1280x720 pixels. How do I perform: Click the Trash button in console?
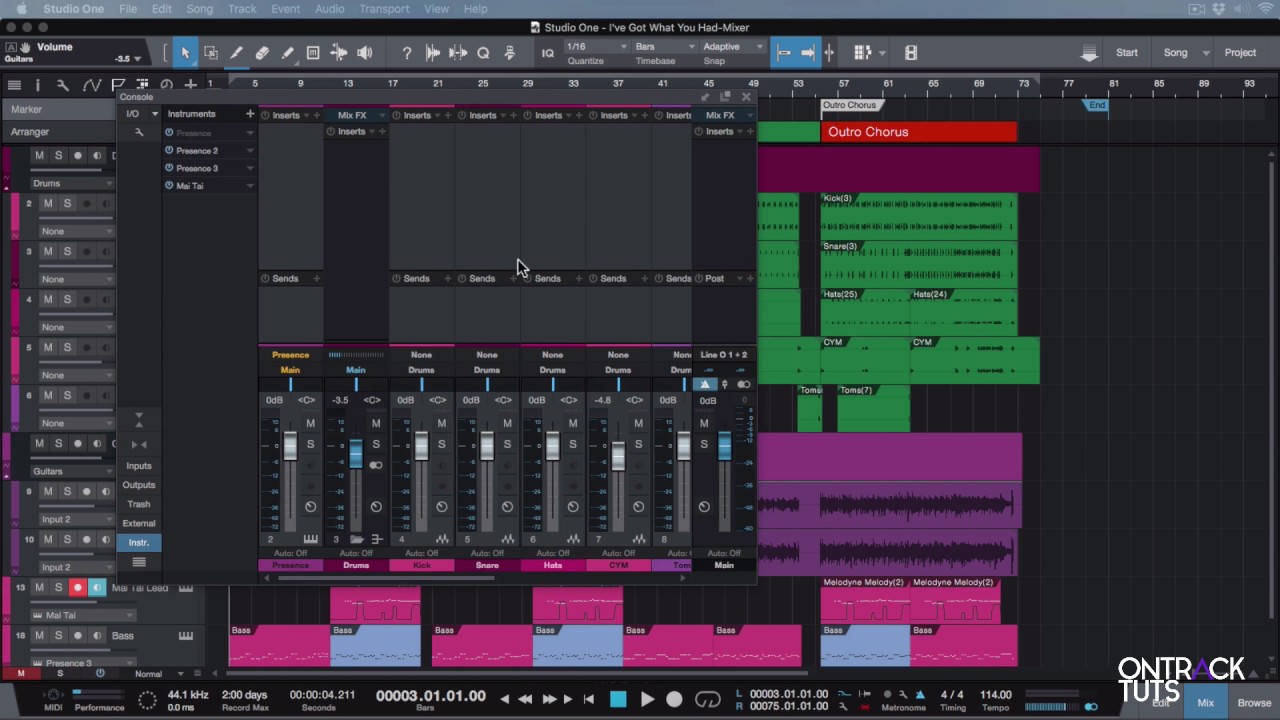click(139, 504)
